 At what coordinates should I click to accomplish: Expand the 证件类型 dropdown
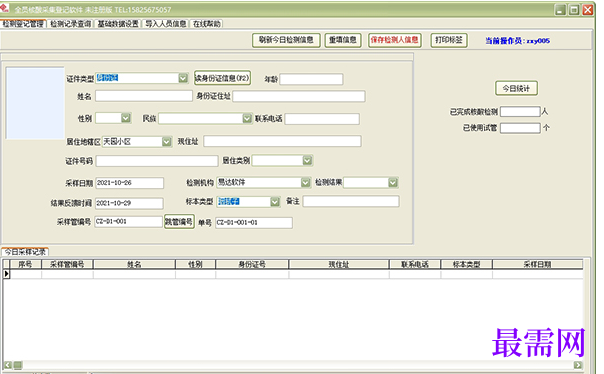[183, 78]
